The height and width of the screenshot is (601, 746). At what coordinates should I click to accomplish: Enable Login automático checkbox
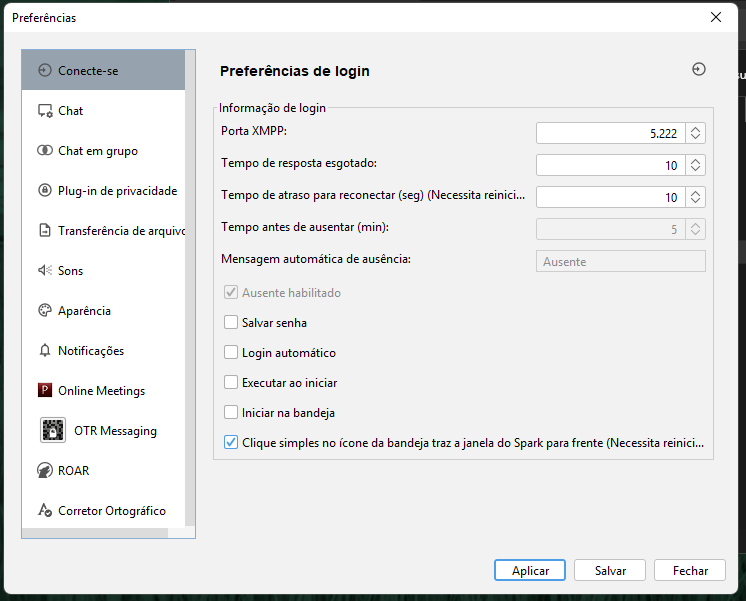pyautogui.click(x=231, y=352)
